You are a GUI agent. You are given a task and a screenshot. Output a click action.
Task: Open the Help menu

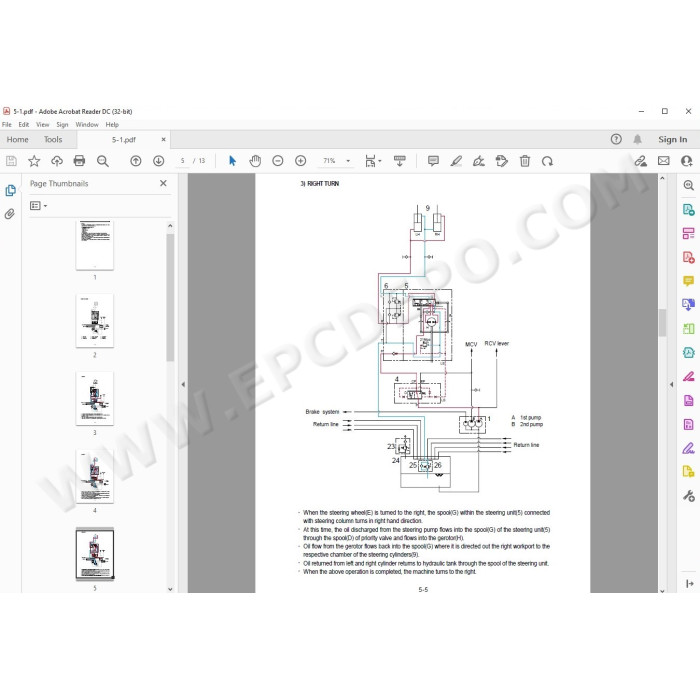pyautogui.click(x=112, y=125)
